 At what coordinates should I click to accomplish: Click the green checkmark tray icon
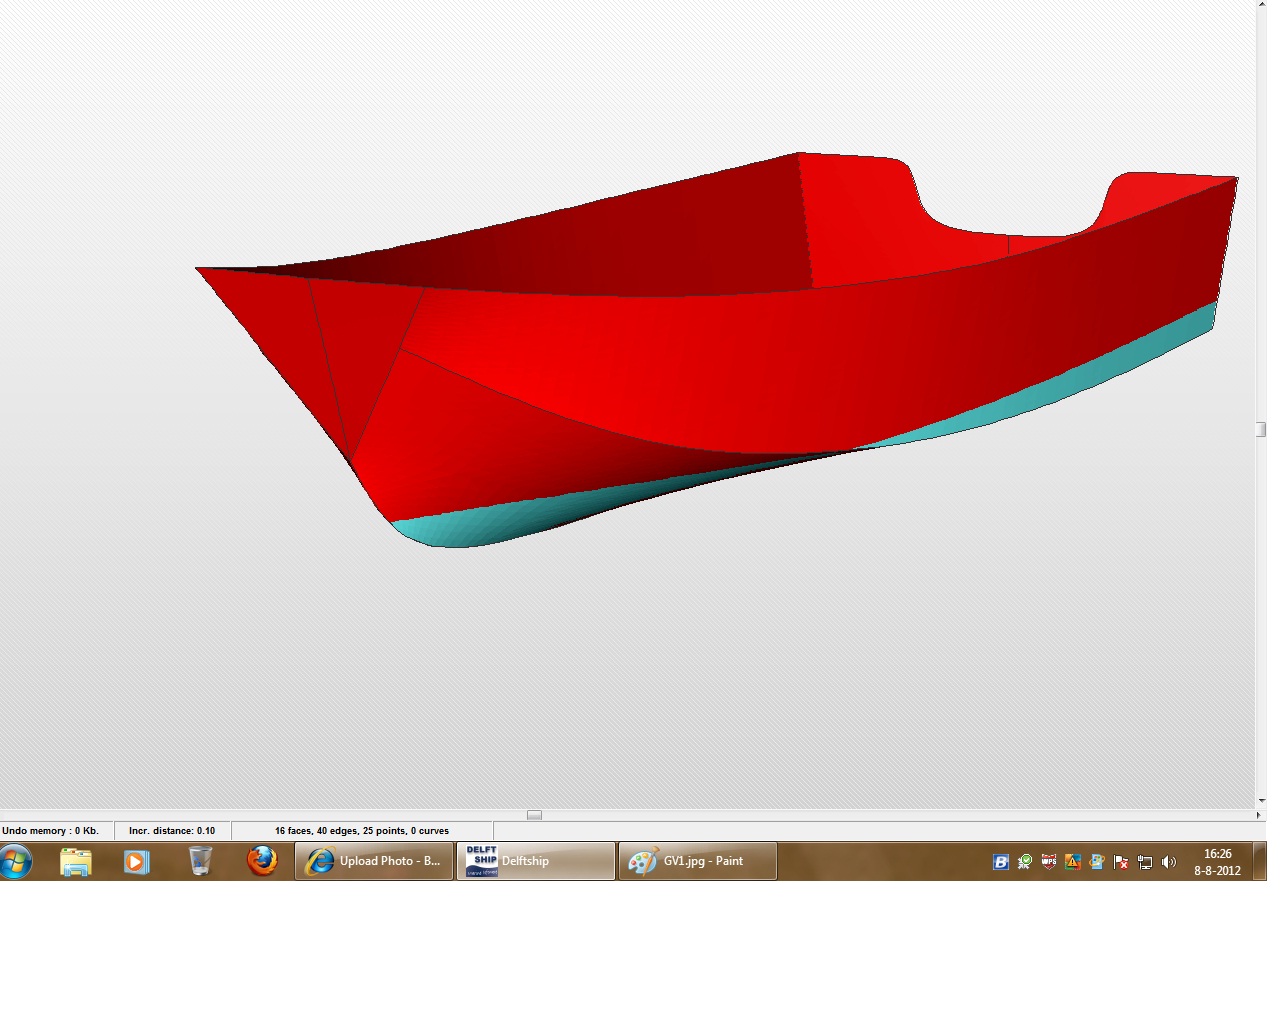pyautogui.click(x=1025, y=862)
